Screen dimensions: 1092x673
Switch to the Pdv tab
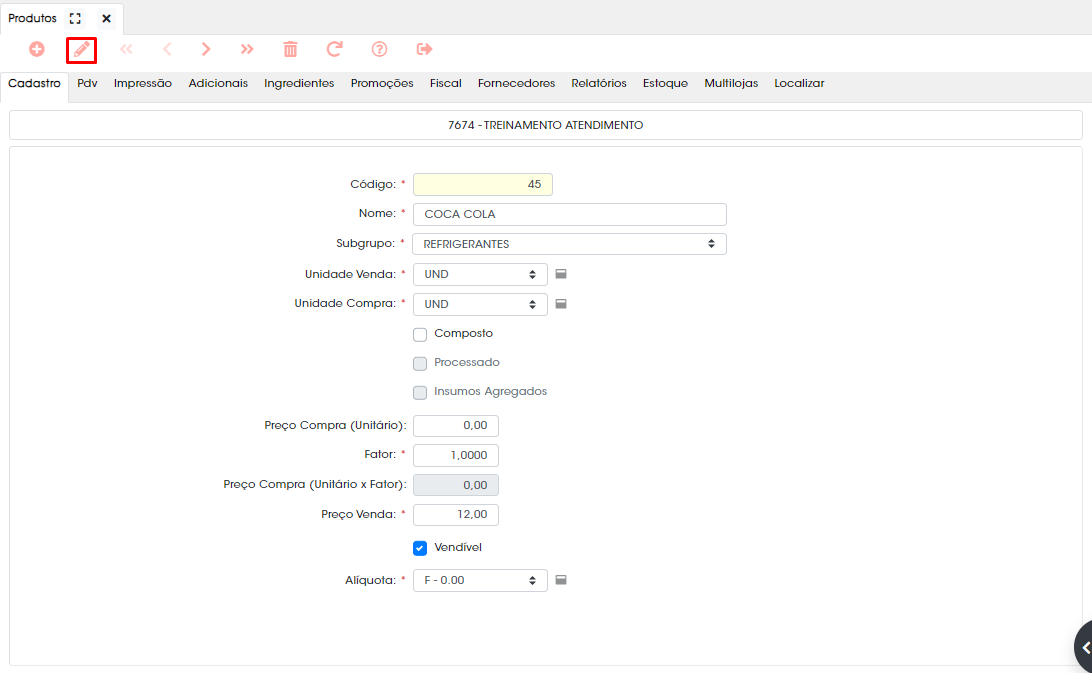pyautogui.click(x=87, y=84)
